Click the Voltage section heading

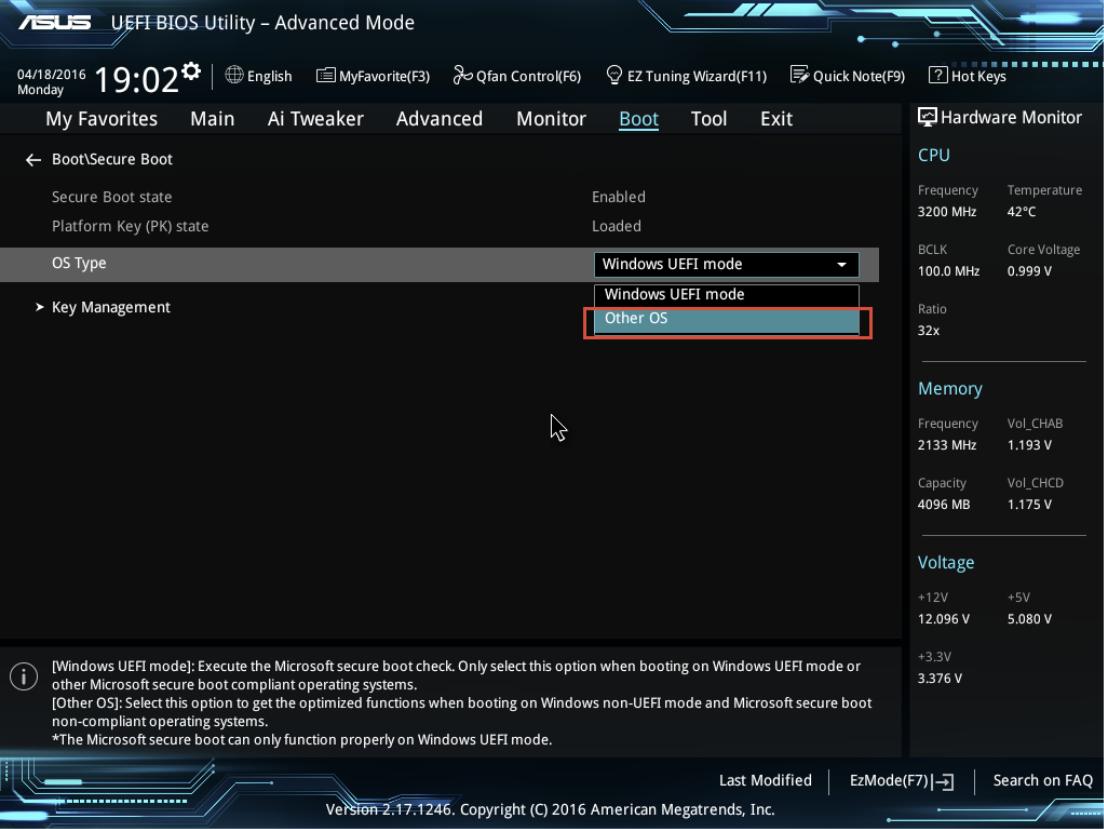pos(946,563)
